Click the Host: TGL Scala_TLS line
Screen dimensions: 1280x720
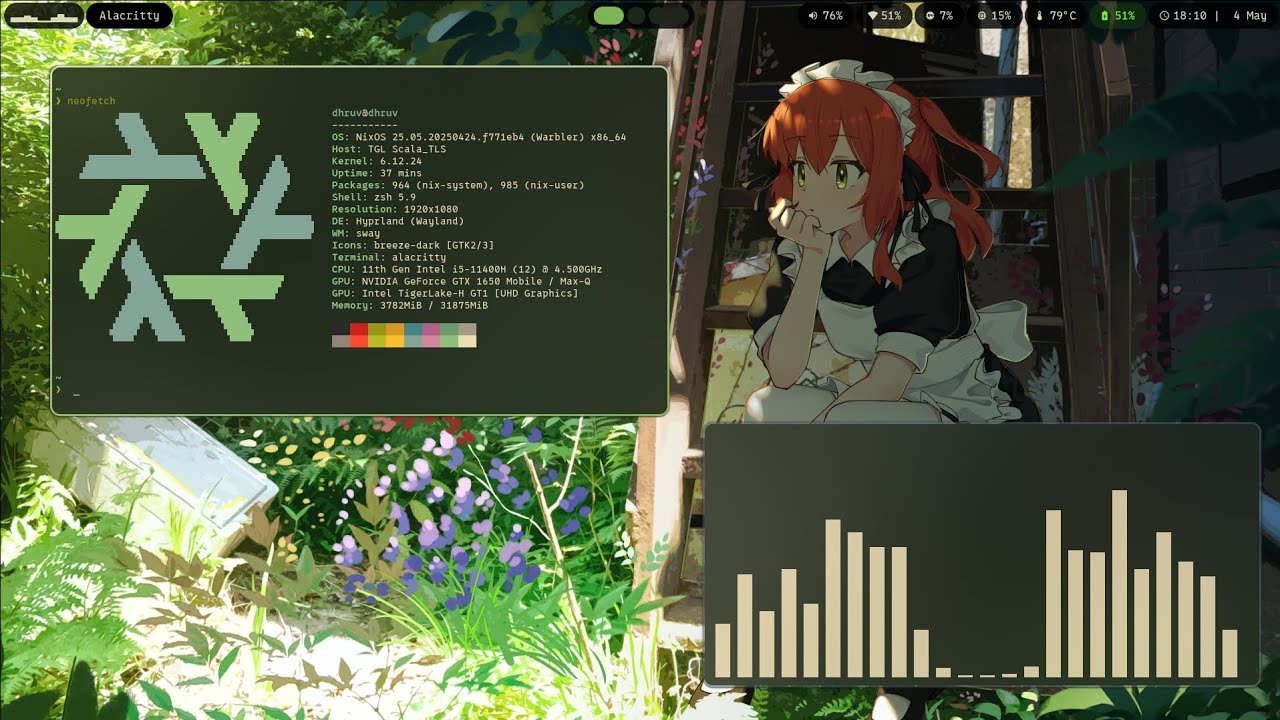(x=389, y=149)
